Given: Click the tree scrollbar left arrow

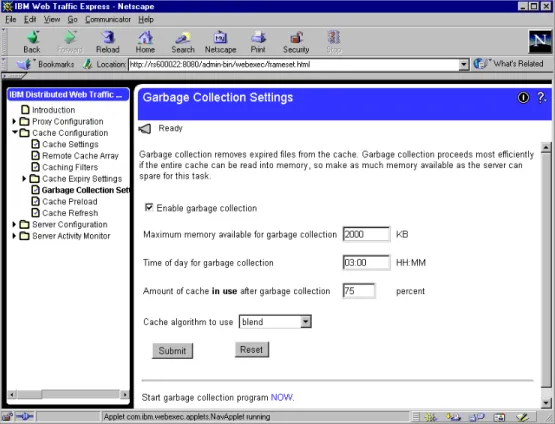Looking at the screenshot, I should click(12, 394).
